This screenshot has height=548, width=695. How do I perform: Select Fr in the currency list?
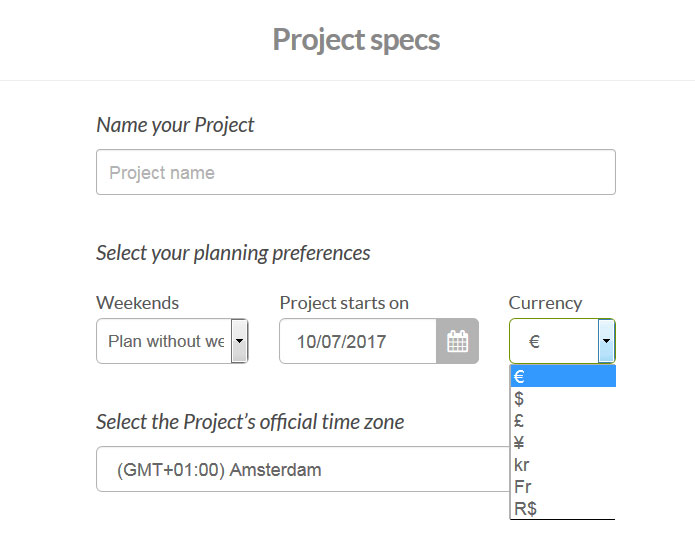tap(562, 487)
